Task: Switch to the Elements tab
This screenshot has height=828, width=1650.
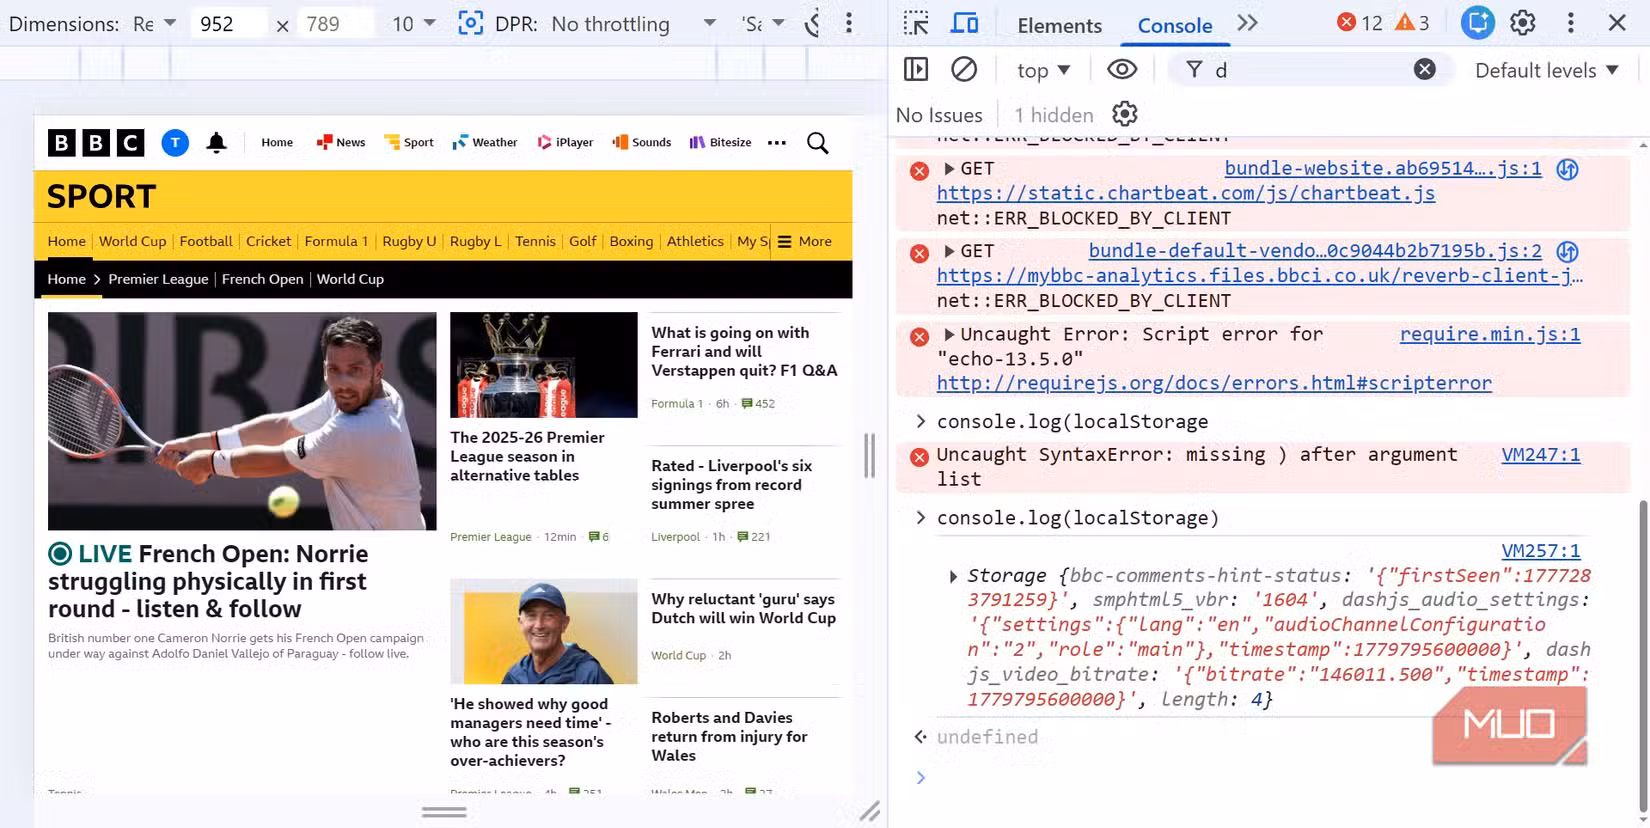Action: click(1059, 25)
